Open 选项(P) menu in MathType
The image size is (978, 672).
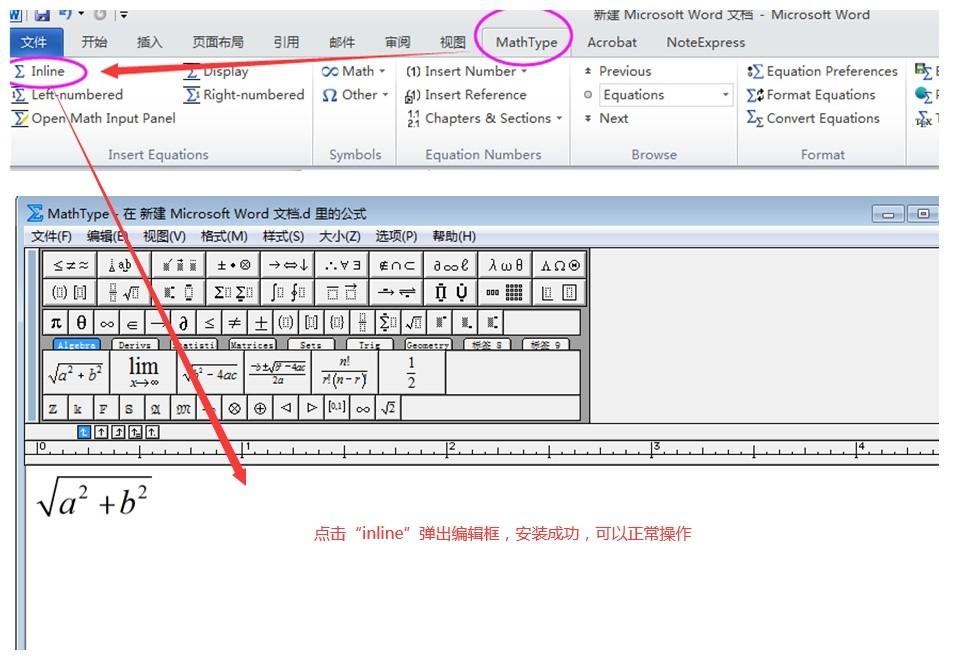point(396,236)
